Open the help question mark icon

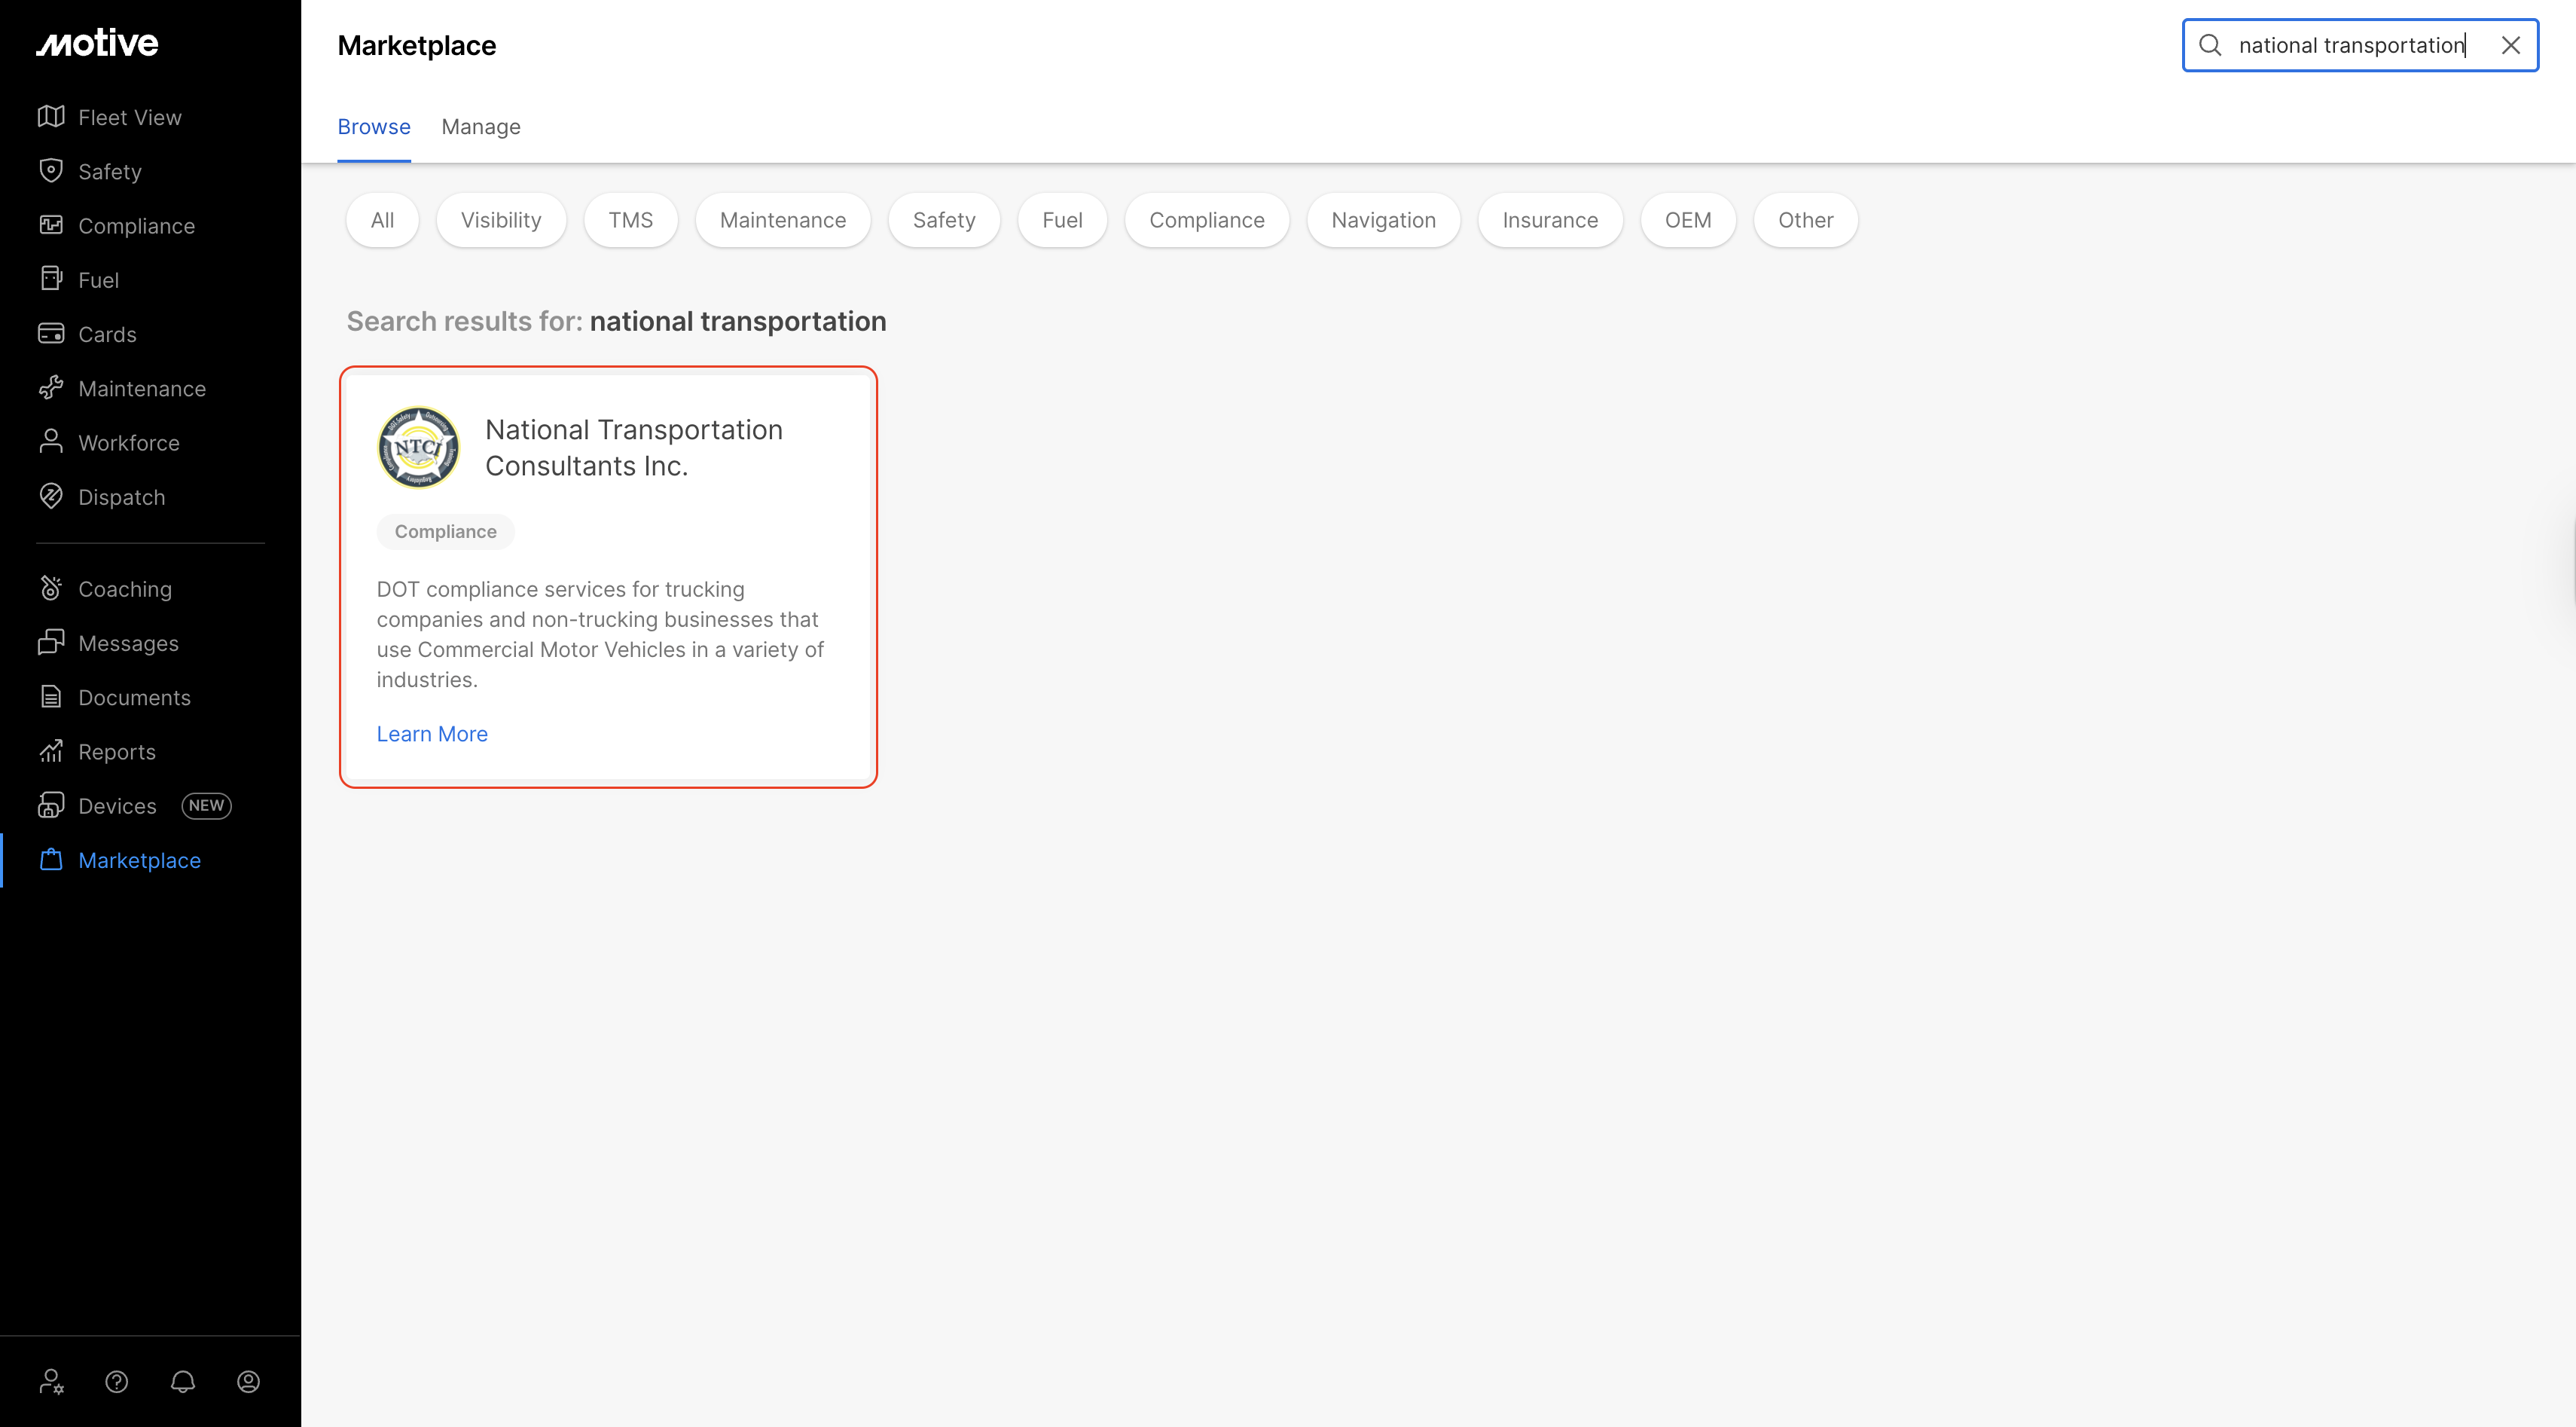tap(117, 1382)
